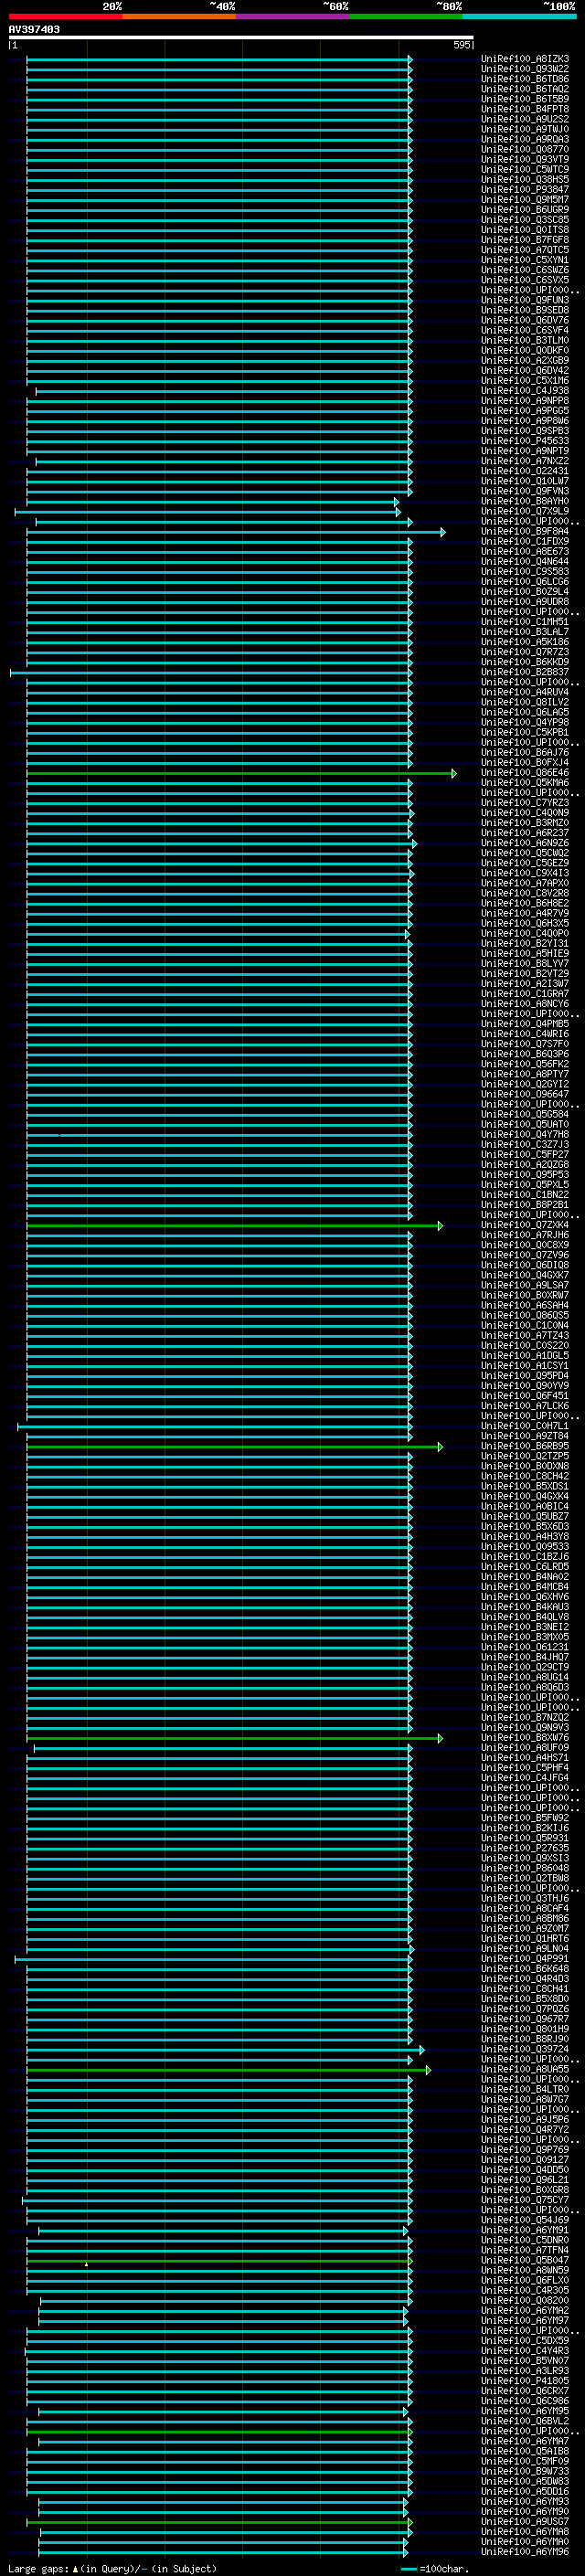Select hit label UniRef100_Q93VT9
The image size is (585, 2576).
[525, 159]
